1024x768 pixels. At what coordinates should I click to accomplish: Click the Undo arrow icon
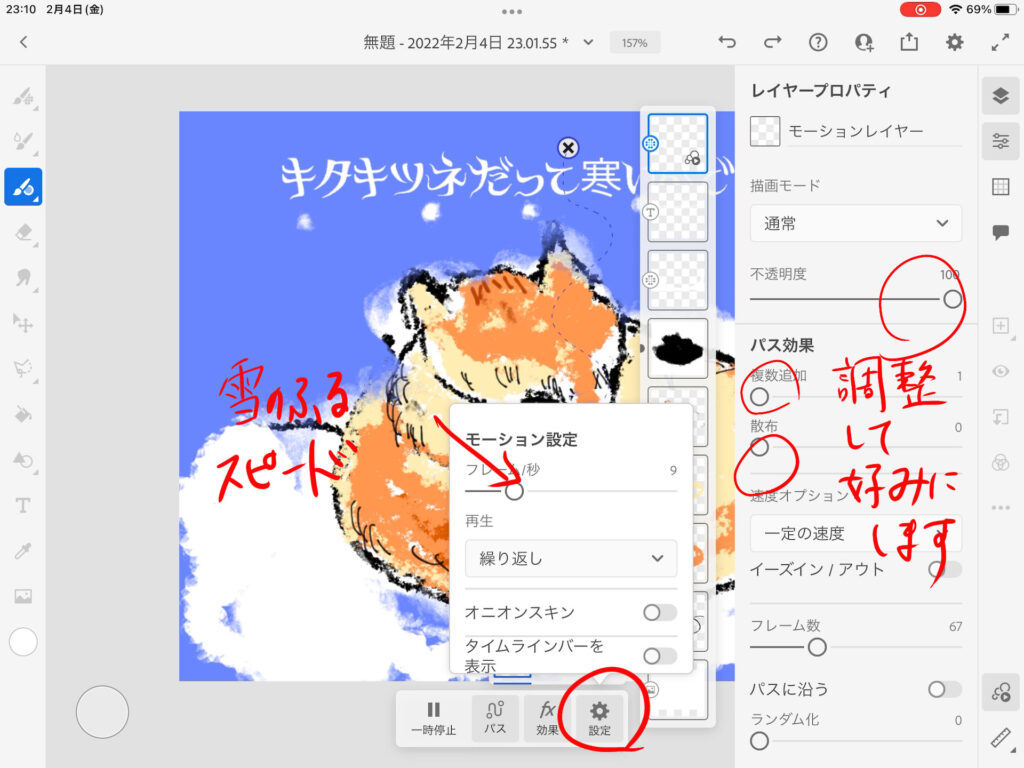(727, 42)
